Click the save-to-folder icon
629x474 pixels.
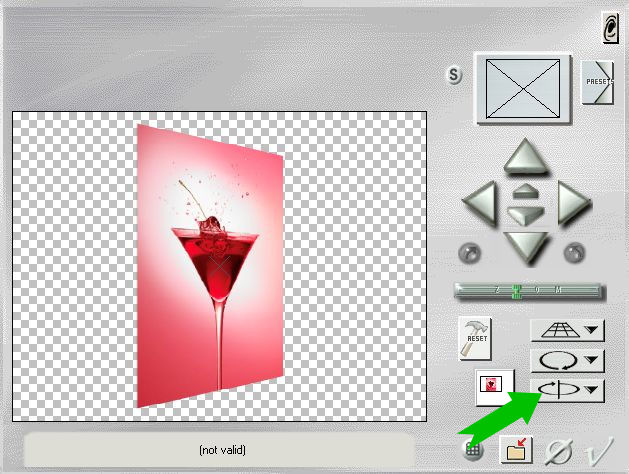coord(518,449)
